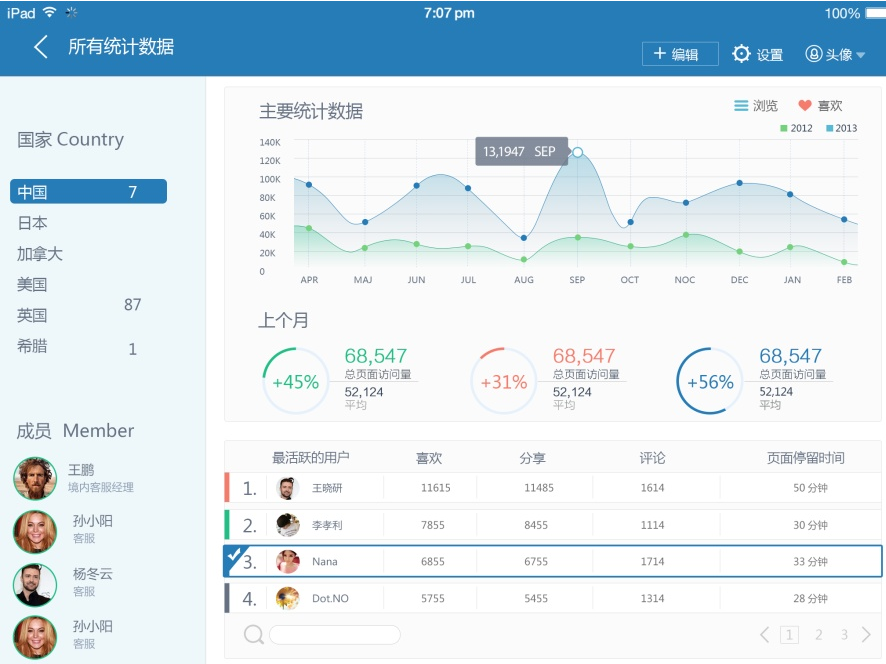Navigate back using the back arrow icon
The image size is (886, 664).
(x=41, y=46)
